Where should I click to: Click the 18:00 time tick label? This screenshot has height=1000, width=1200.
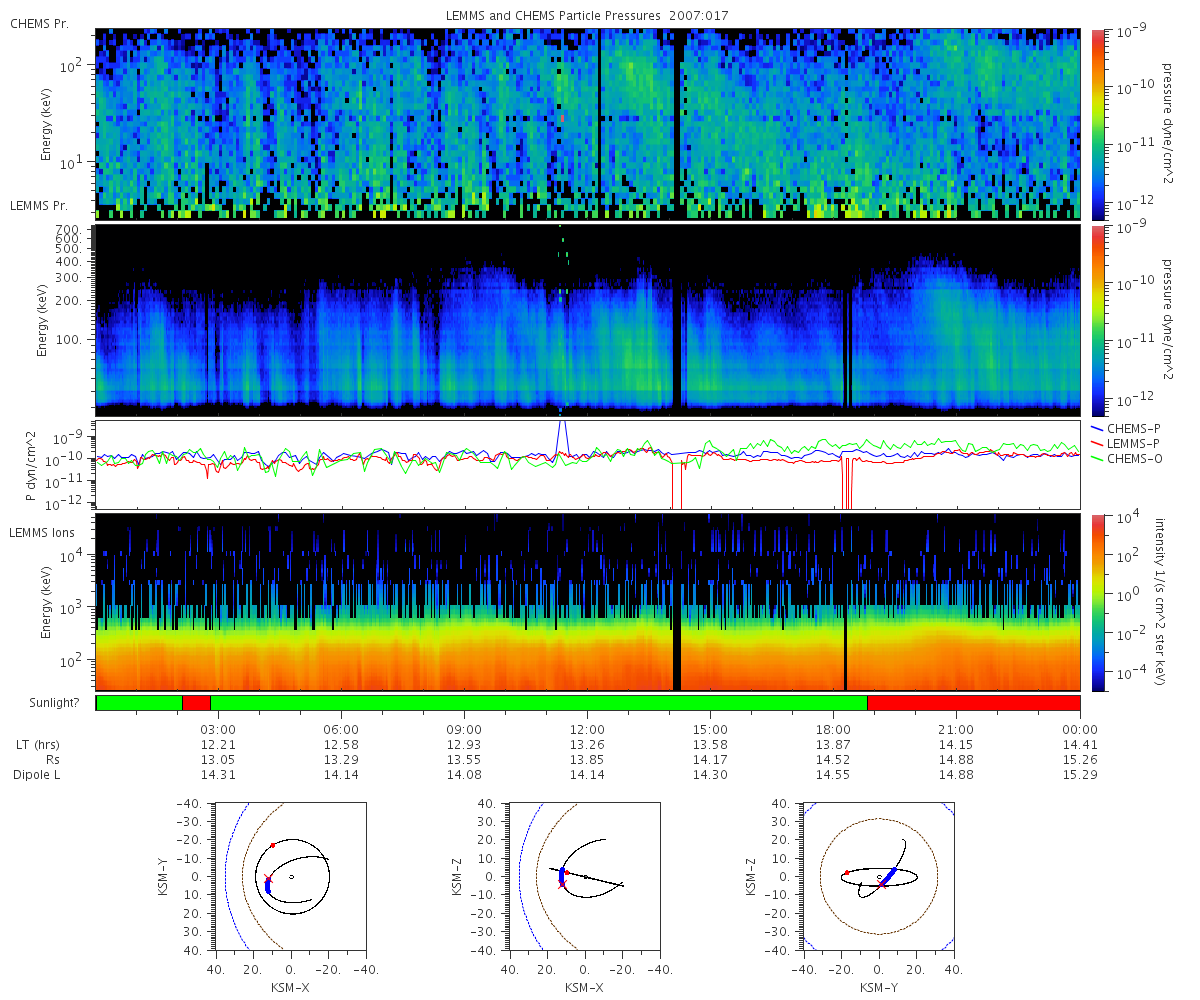tap(834, 729)
